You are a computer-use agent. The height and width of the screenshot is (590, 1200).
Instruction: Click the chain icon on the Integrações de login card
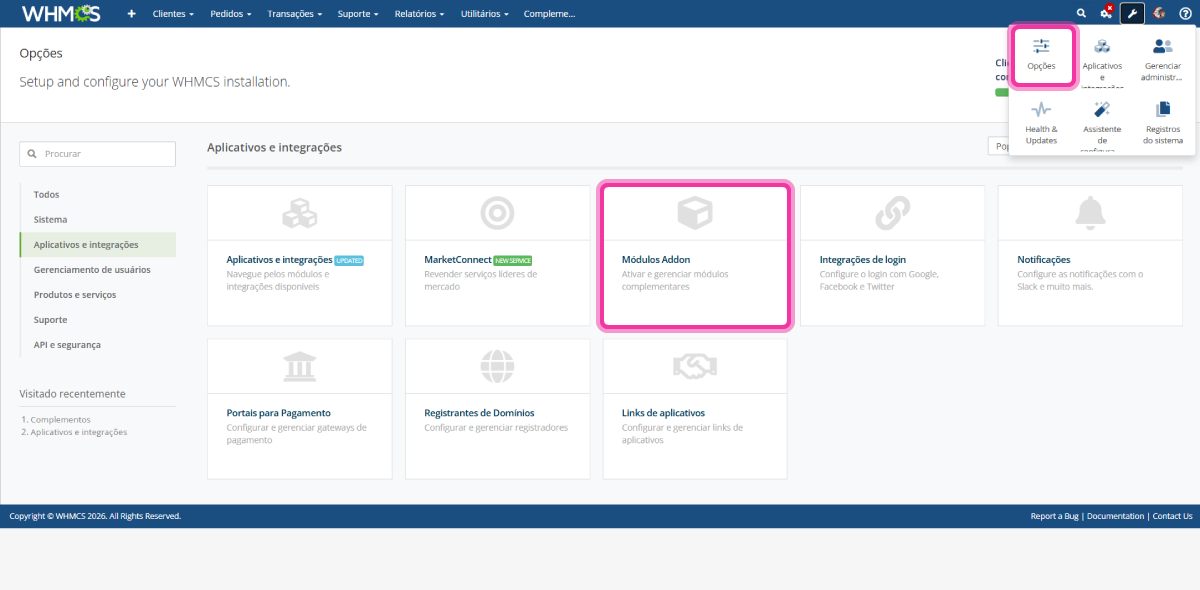892,213
